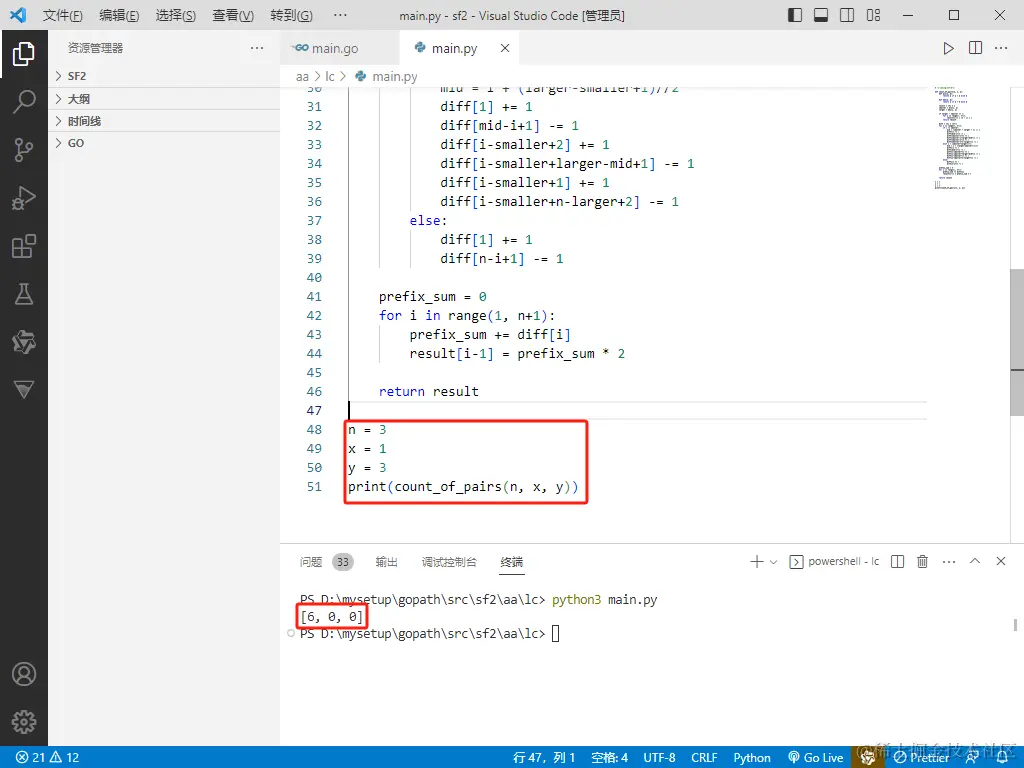Expand the GO section in Explorer
Image resolution: width=1024 pixels, height=768 pixels.
point(165,143)
